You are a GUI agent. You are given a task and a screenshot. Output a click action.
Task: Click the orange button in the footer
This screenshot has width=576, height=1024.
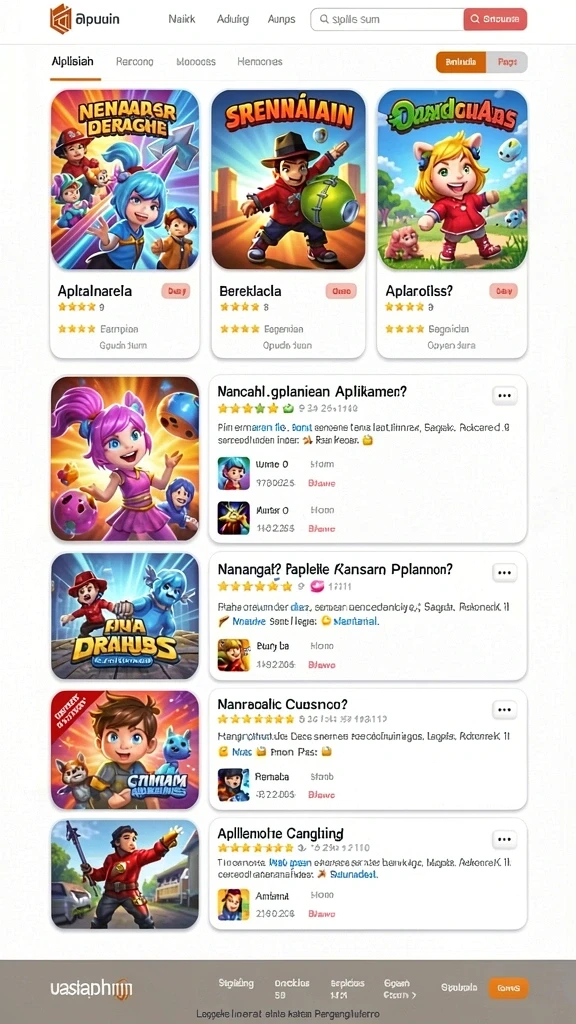pos(508,988)
